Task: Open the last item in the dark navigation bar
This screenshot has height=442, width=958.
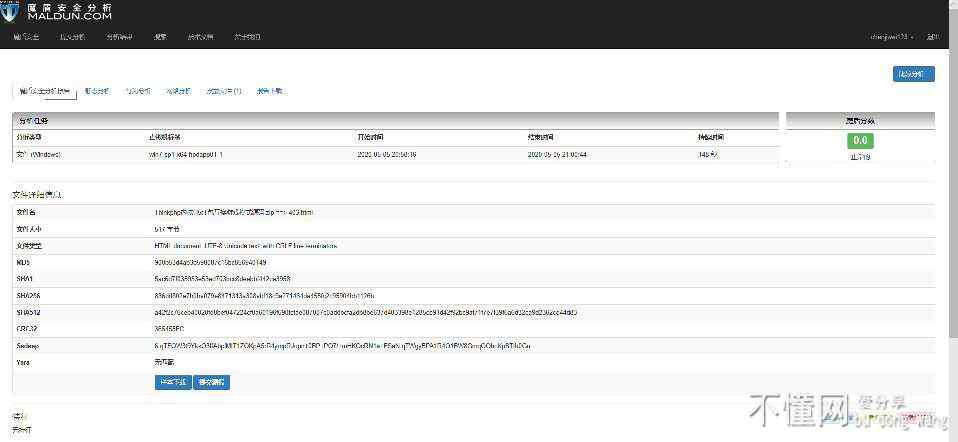Action: (247, 37)
